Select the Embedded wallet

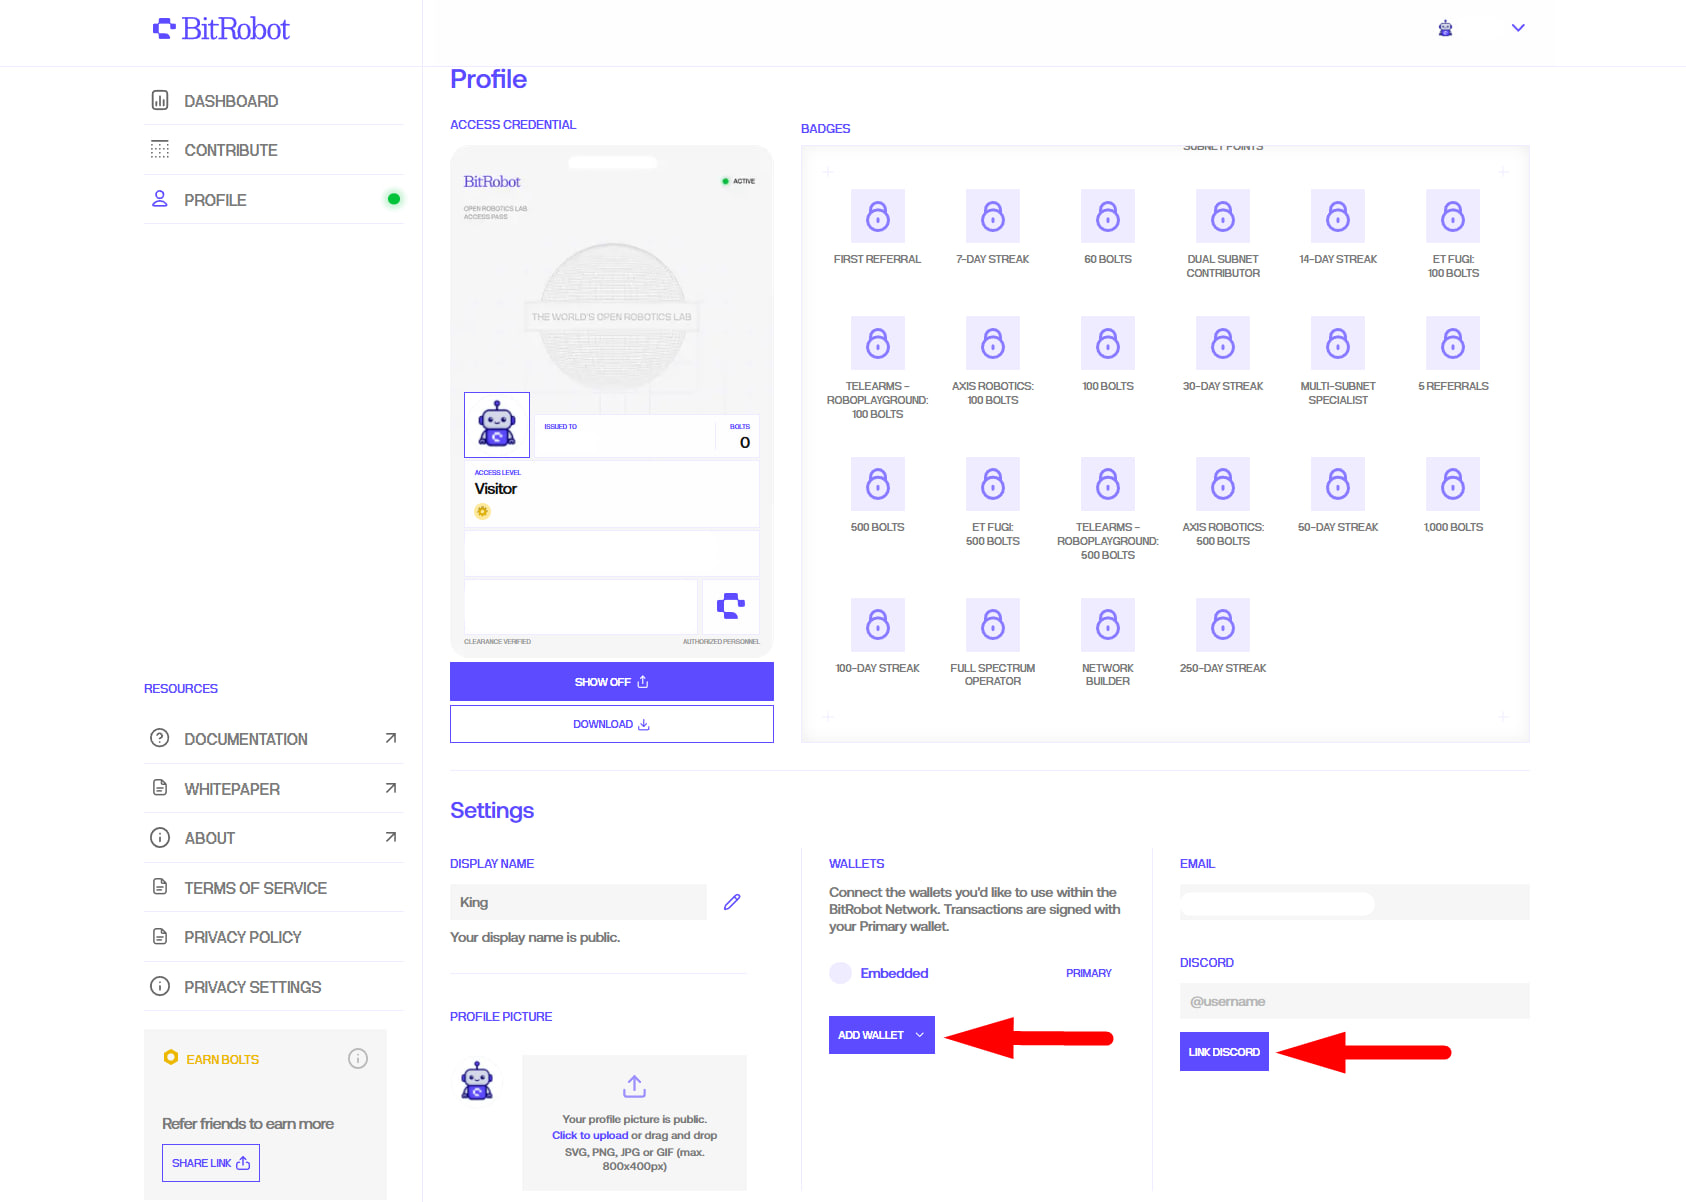click(894, 973)
